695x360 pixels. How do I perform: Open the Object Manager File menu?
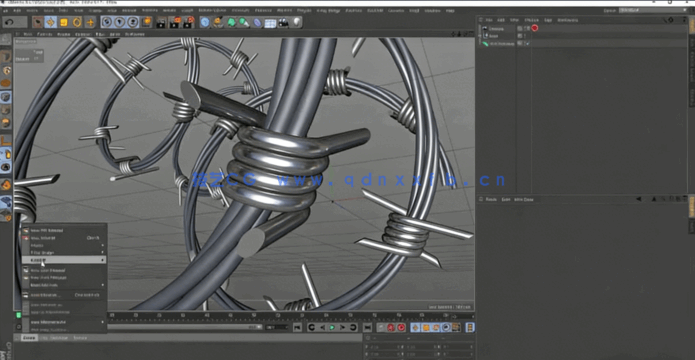(489, 20)
